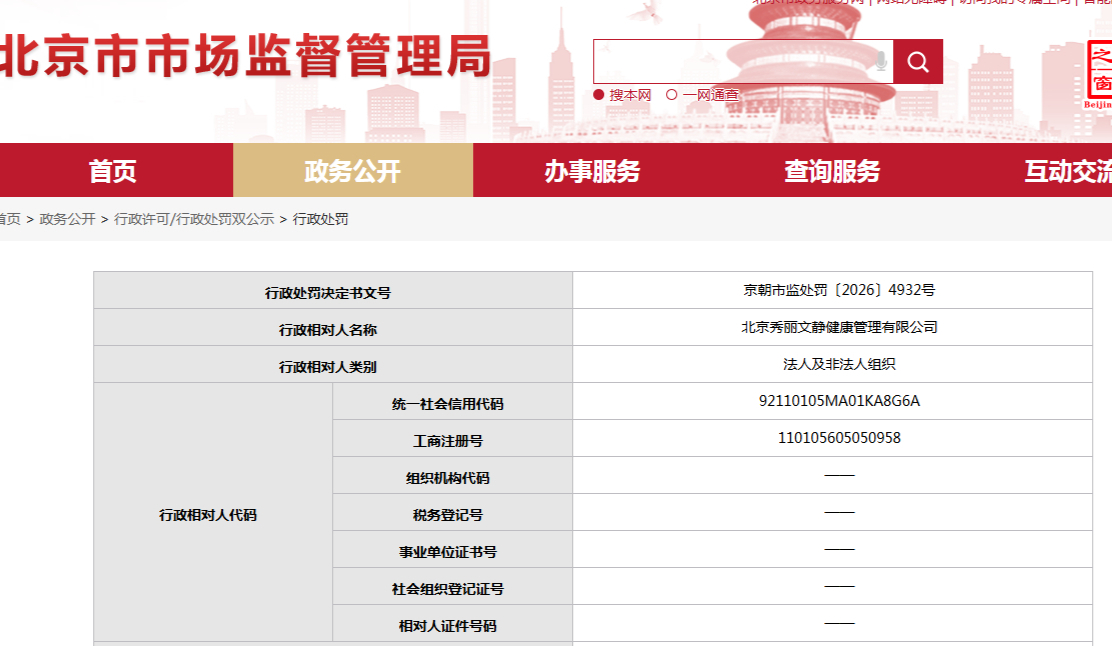Open the 办事服务 navigation tab
Screen dimensions: 1112x646
pos(592,170)
